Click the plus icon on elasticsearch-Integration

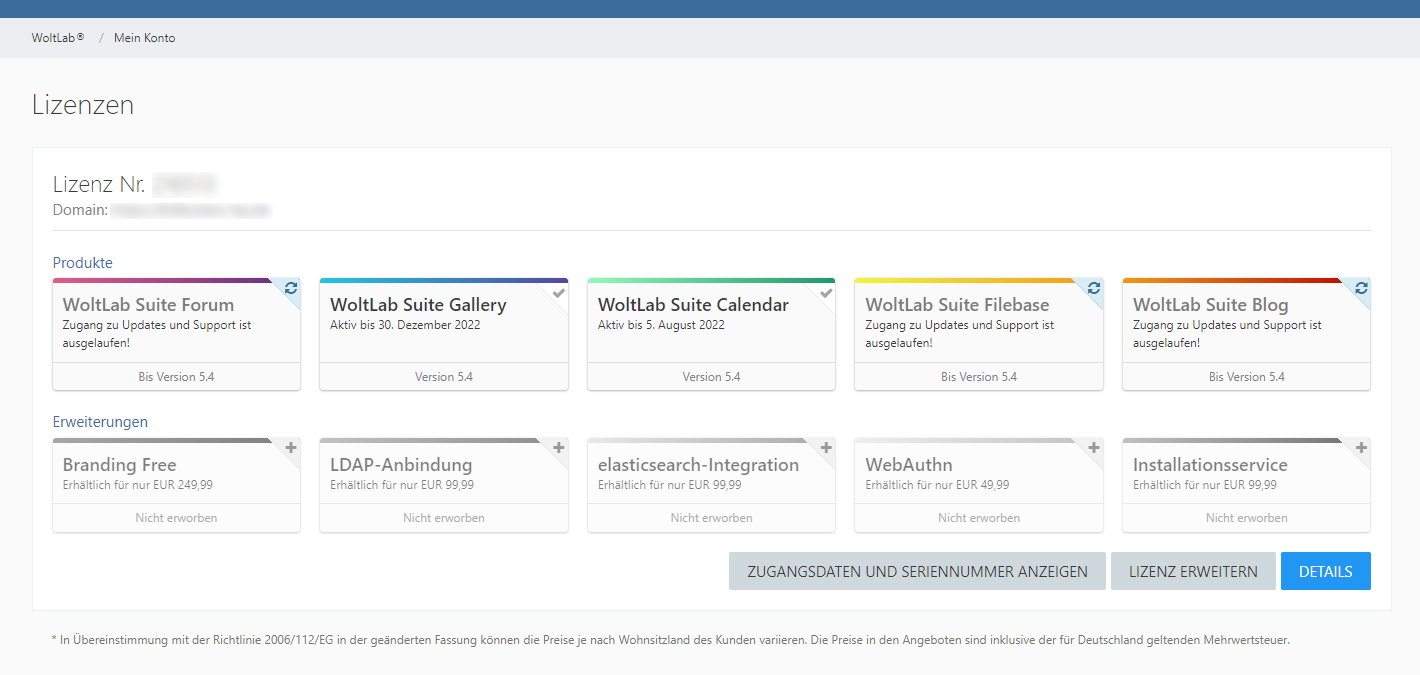826,448
